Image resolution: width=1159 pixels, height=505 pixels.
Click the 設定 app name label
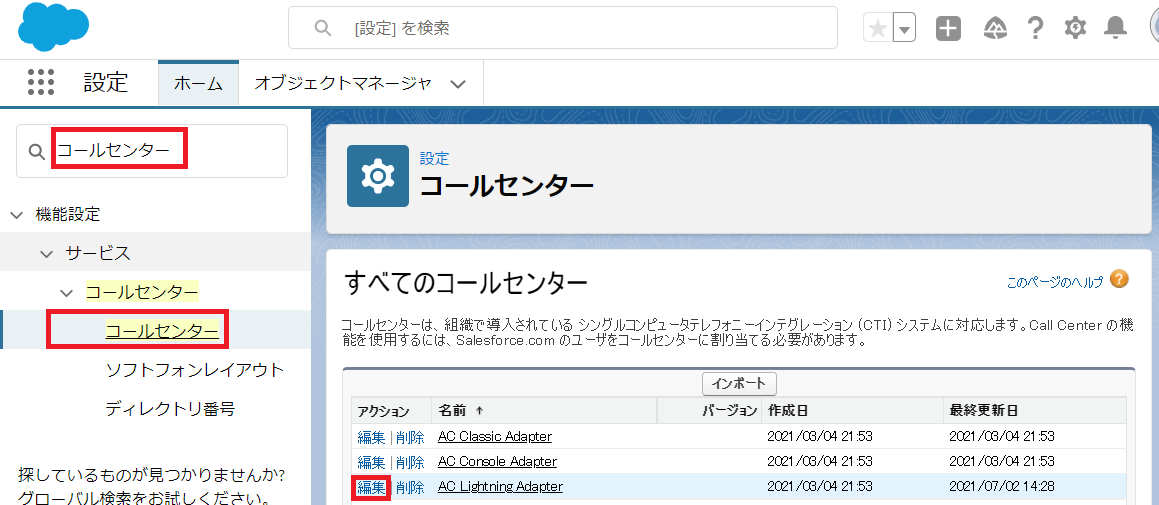tap(106, 82)
